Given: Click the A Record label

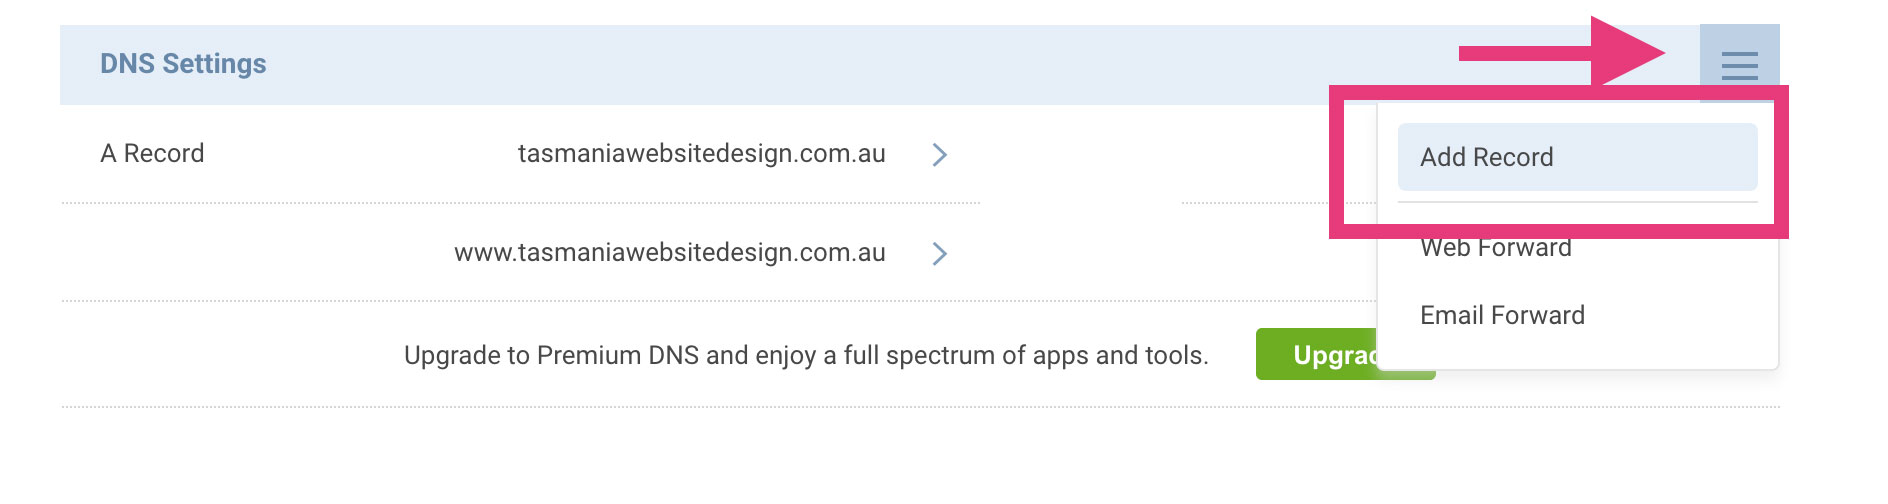Looking at the screenshot, I should pyautogui.click(x=152, y=154).
